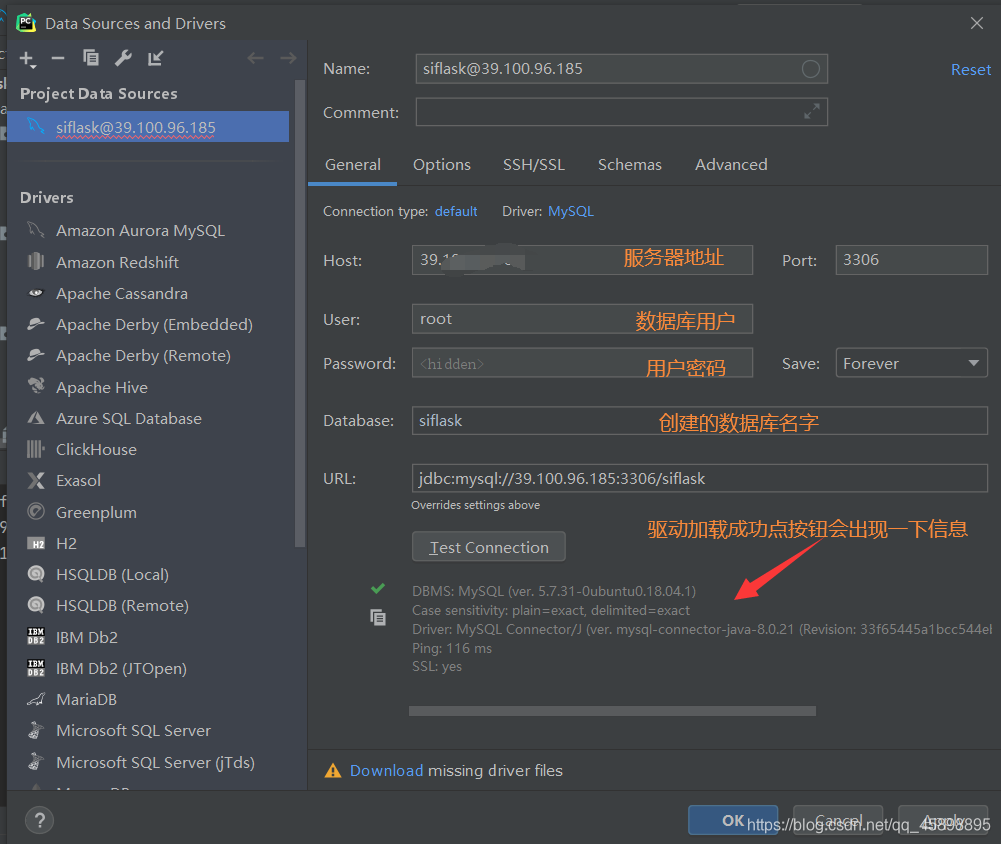Select Azure SQL Database driver

(x=129, y=418)
